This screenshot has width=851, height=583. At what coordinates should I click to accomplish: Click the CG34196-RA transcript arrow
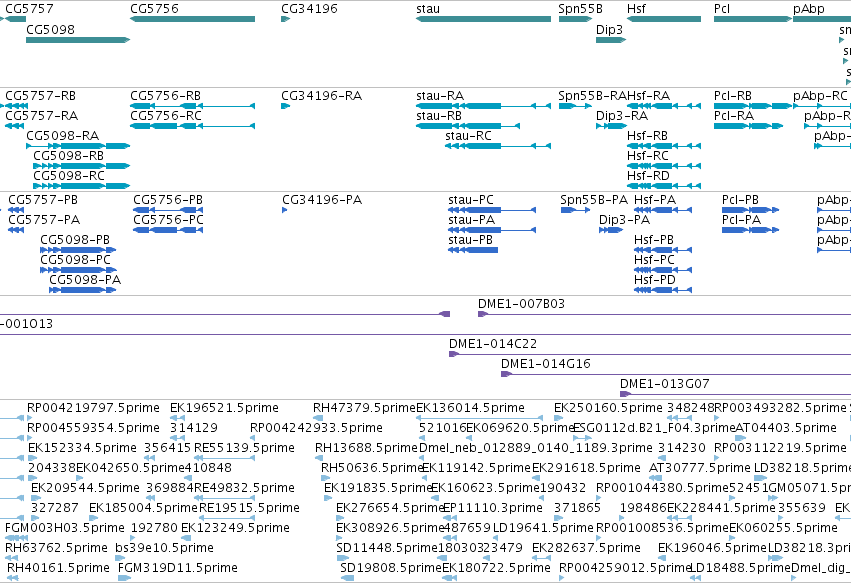click(285, 106)
